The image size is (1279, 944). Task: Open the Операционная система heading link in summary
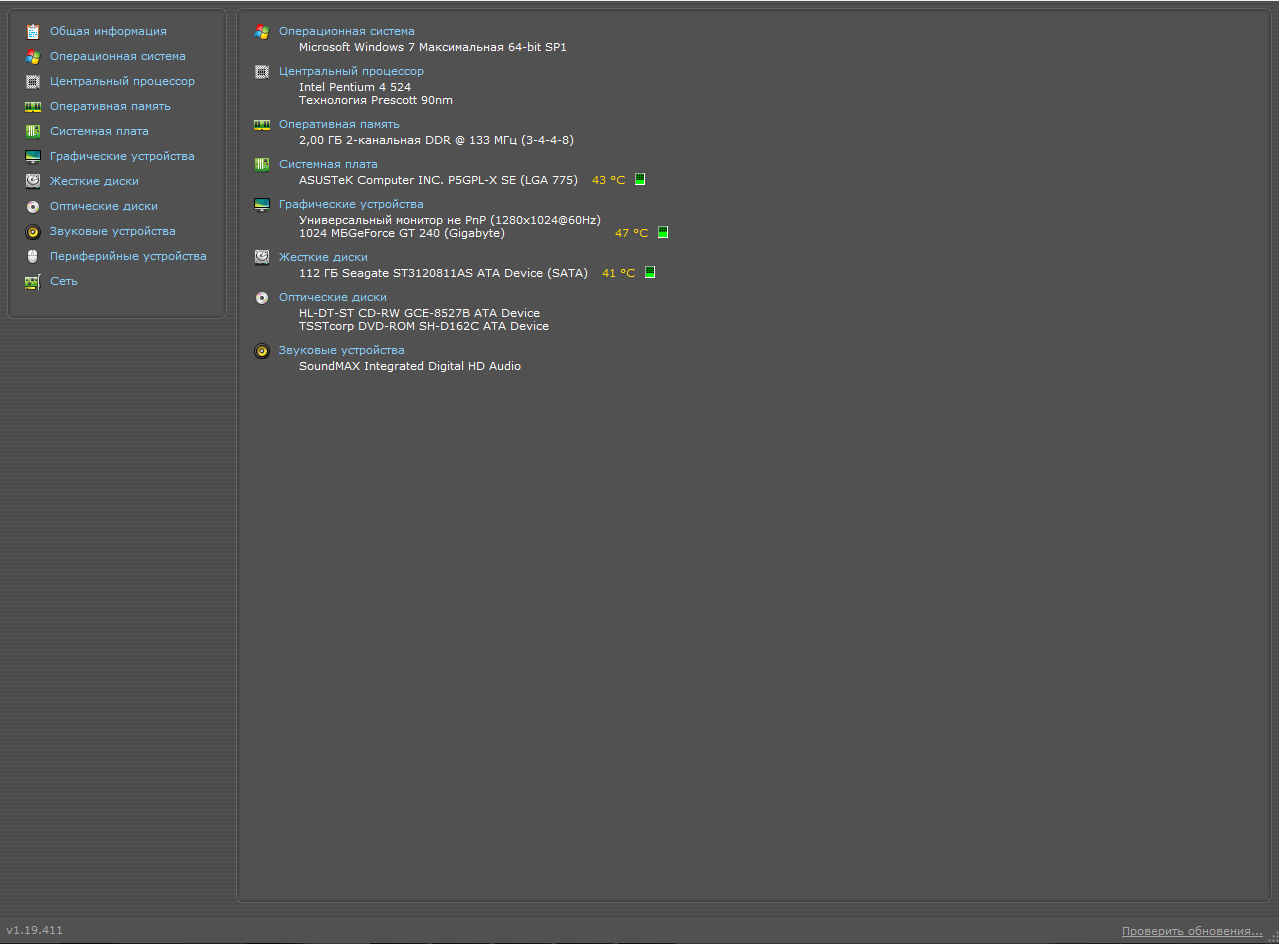(347, 31)
